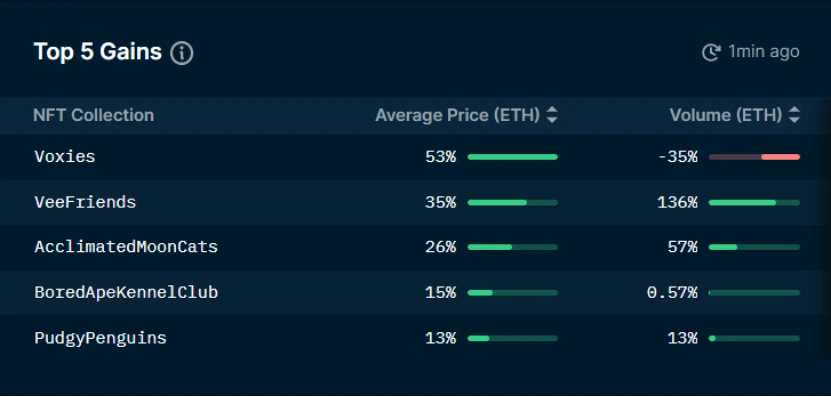
Task: Sort by Volume (ETH) arrows
Action: coord(794,115)
